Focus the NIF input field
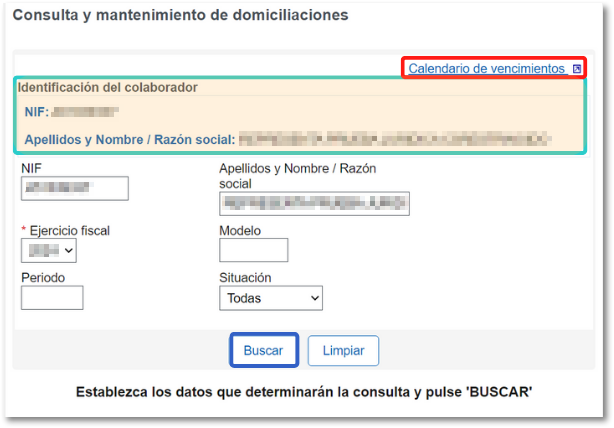This screenshot has width=614, height=428. (75, 188)
